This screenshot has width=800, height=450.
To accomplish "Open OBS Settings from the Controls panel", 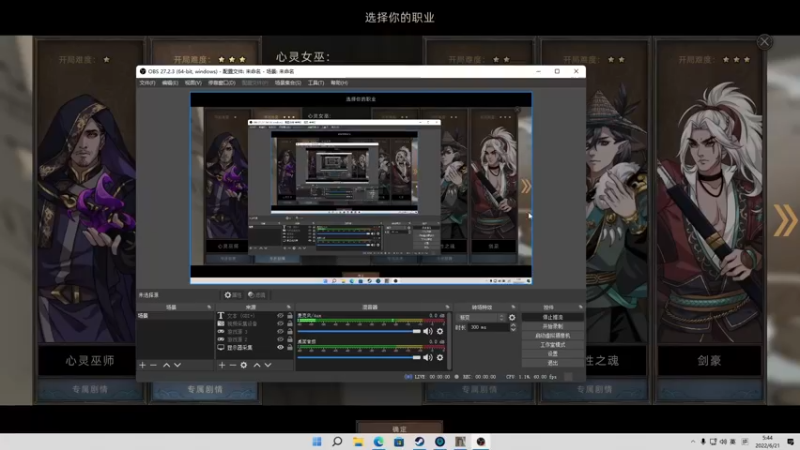I will point(553,354).
